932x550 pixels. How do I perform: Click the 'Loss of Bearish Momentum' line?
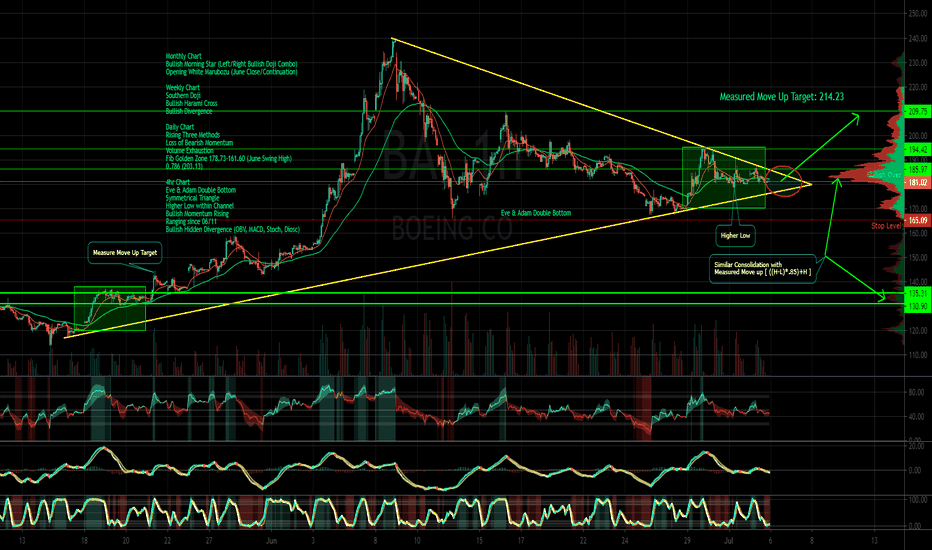click(x=199, y=143)
